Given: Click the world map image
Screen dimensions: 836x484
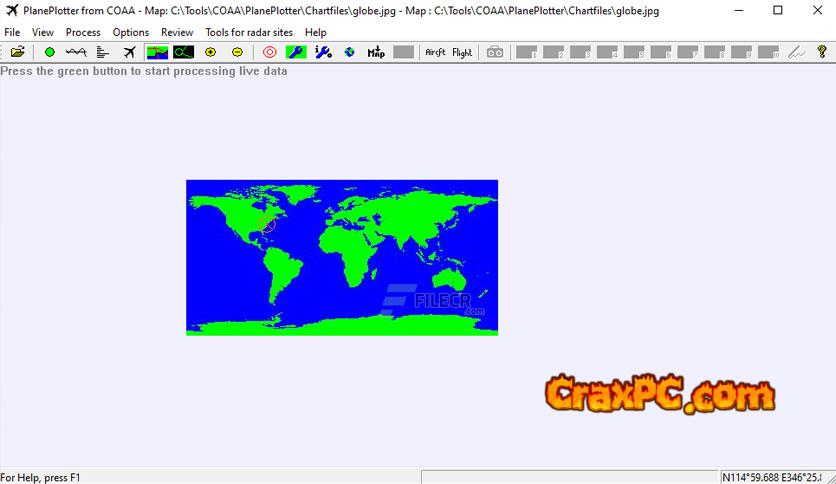Looking at the screenshot, I should click(341, 257).
